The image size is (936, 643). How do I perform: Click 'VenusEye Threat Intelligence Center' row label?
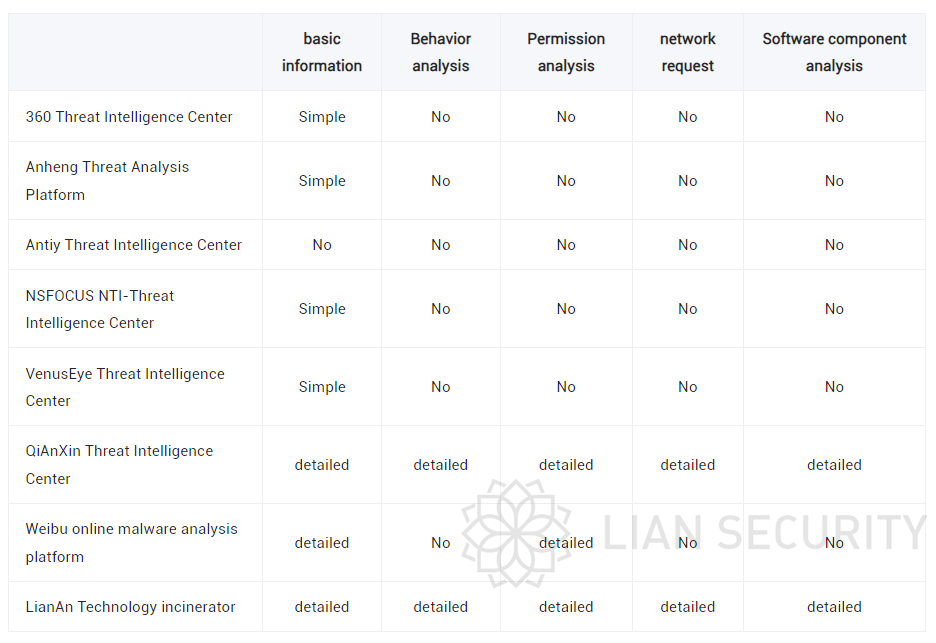[125, 387]
